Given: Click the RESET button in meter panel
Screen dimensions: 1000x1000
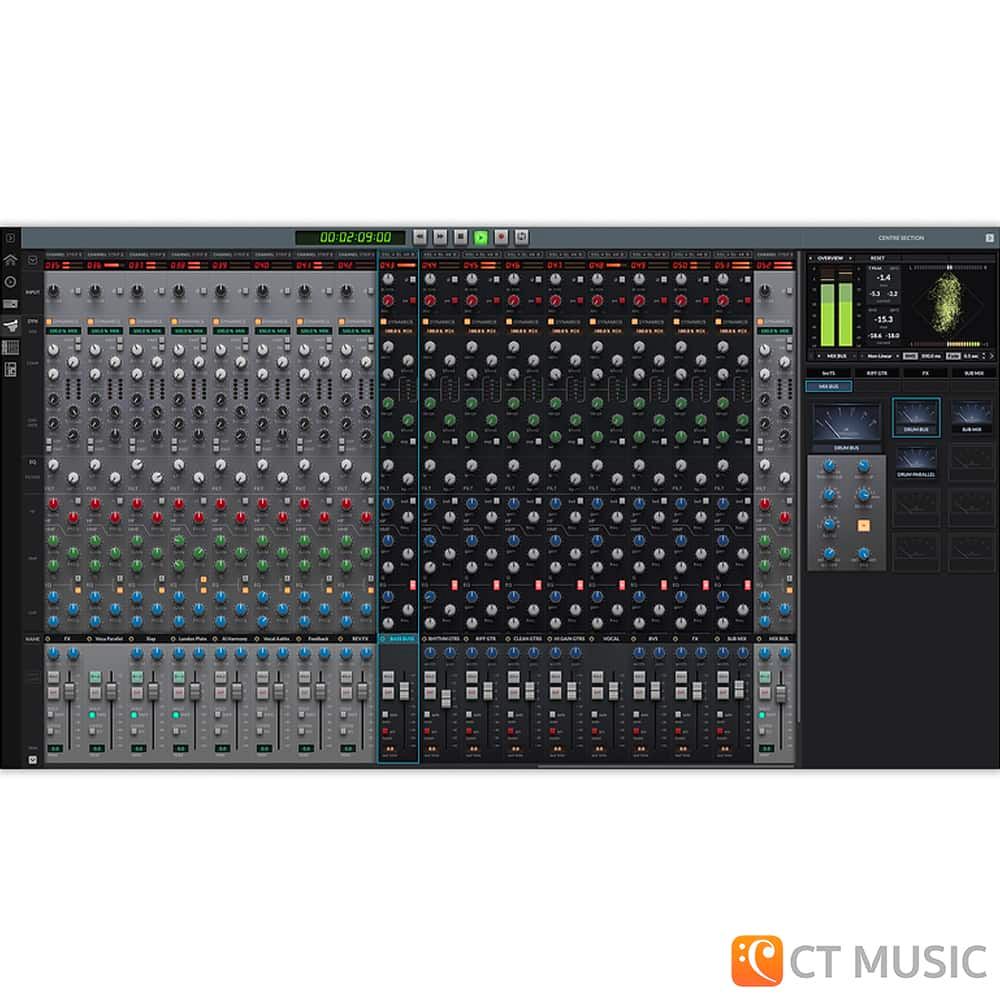Looking at the screenshot, I should point(877,258).
